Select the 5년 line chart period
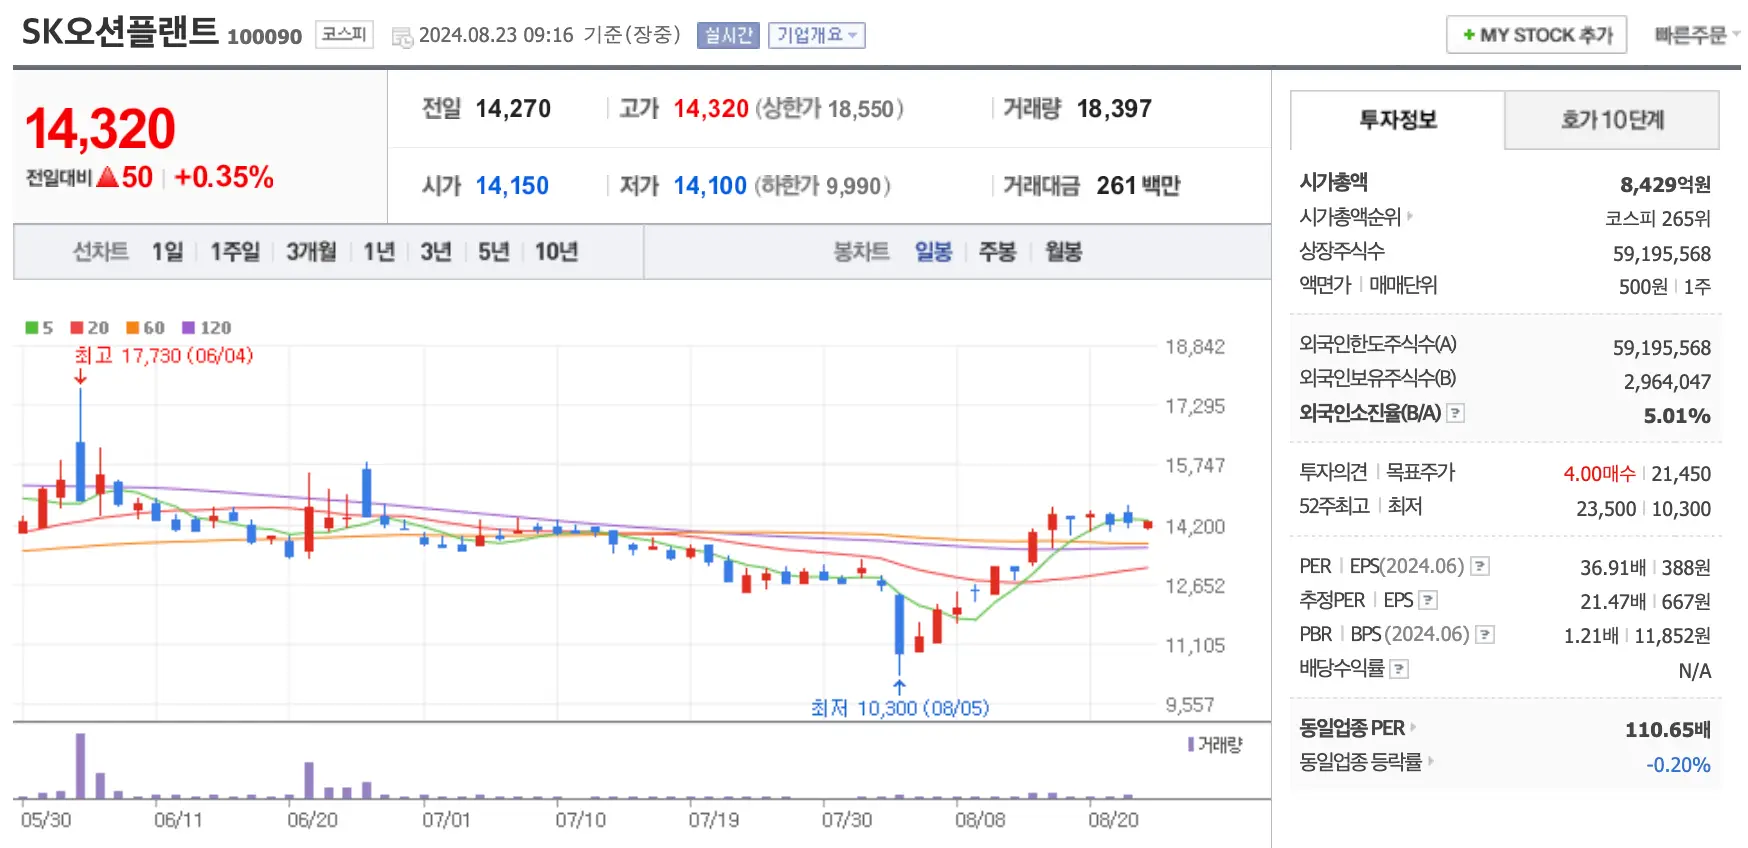Viewport: 1748px width, 848px height. [x=494, y=252]
